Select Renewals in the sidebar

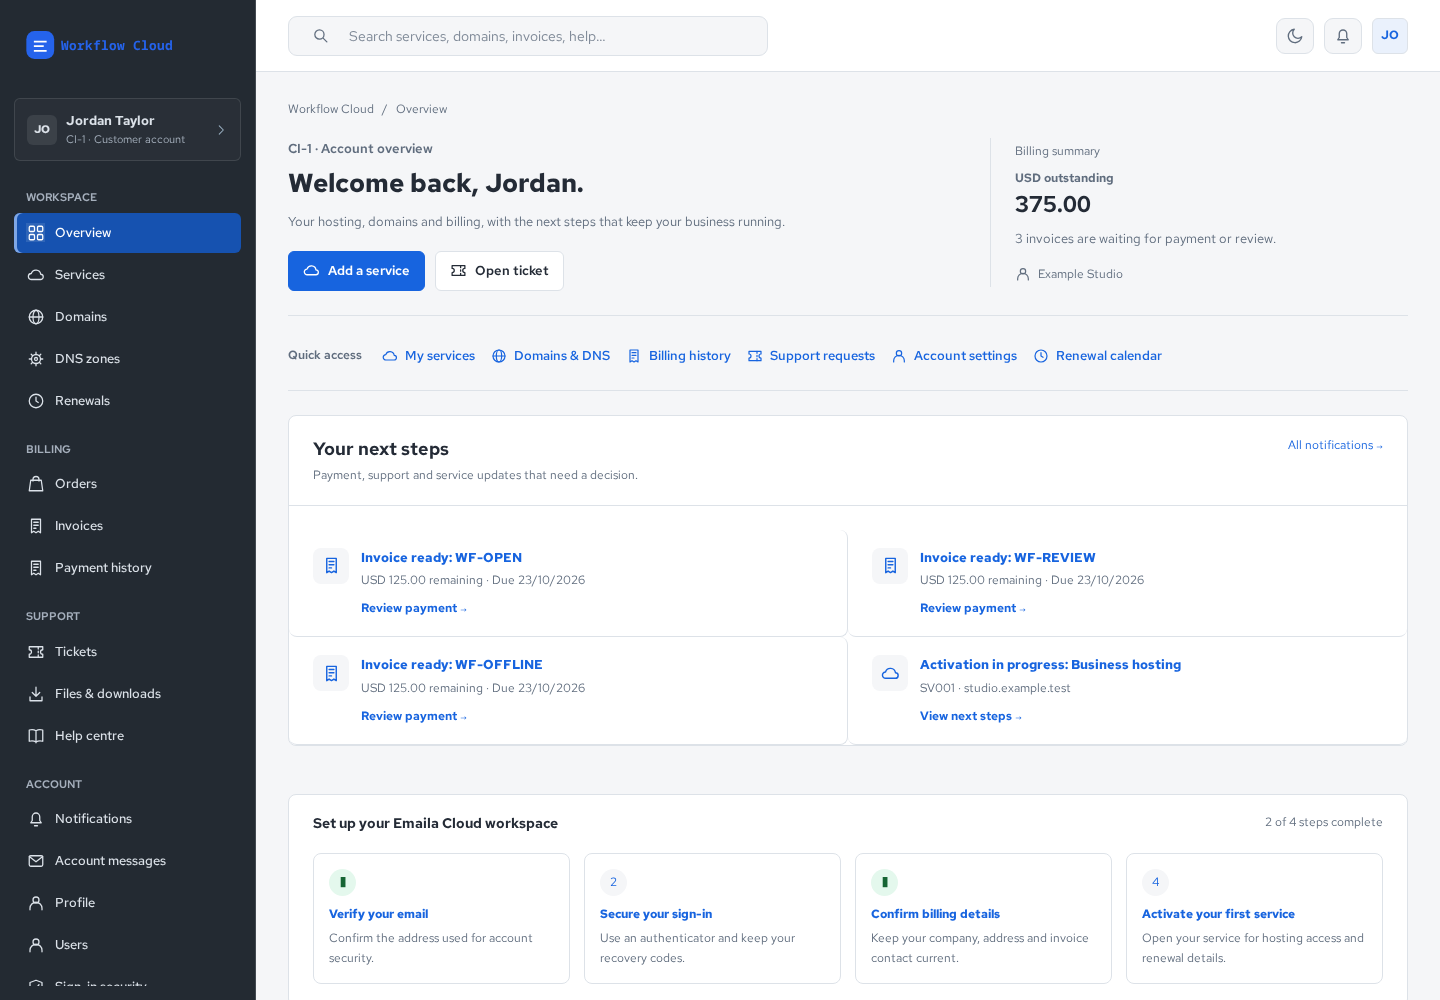[127, 401]
